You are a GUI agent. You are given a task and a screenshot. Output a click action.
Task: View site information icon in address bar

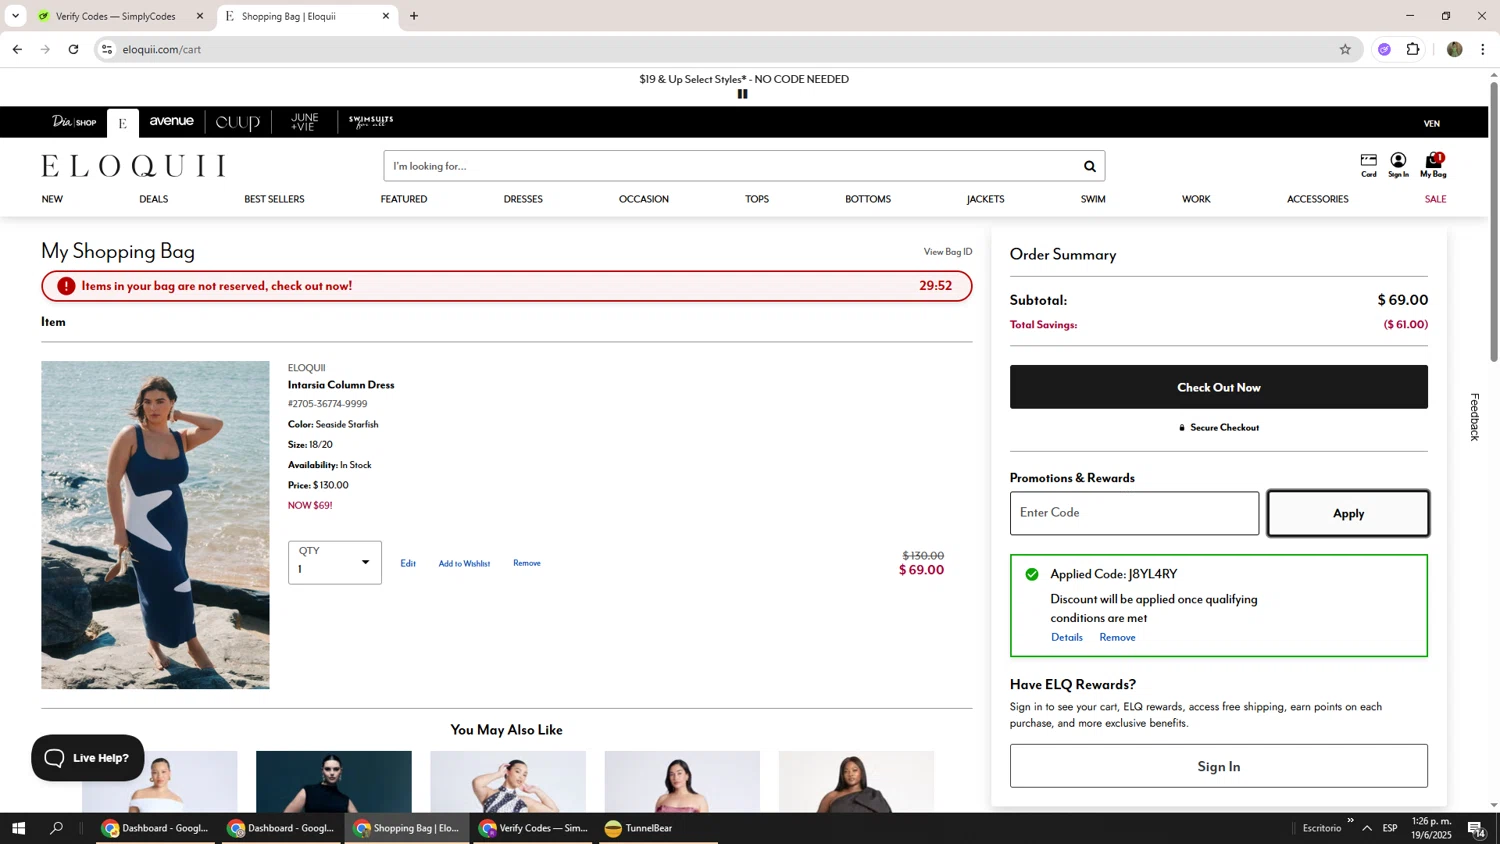click(107, 49)
